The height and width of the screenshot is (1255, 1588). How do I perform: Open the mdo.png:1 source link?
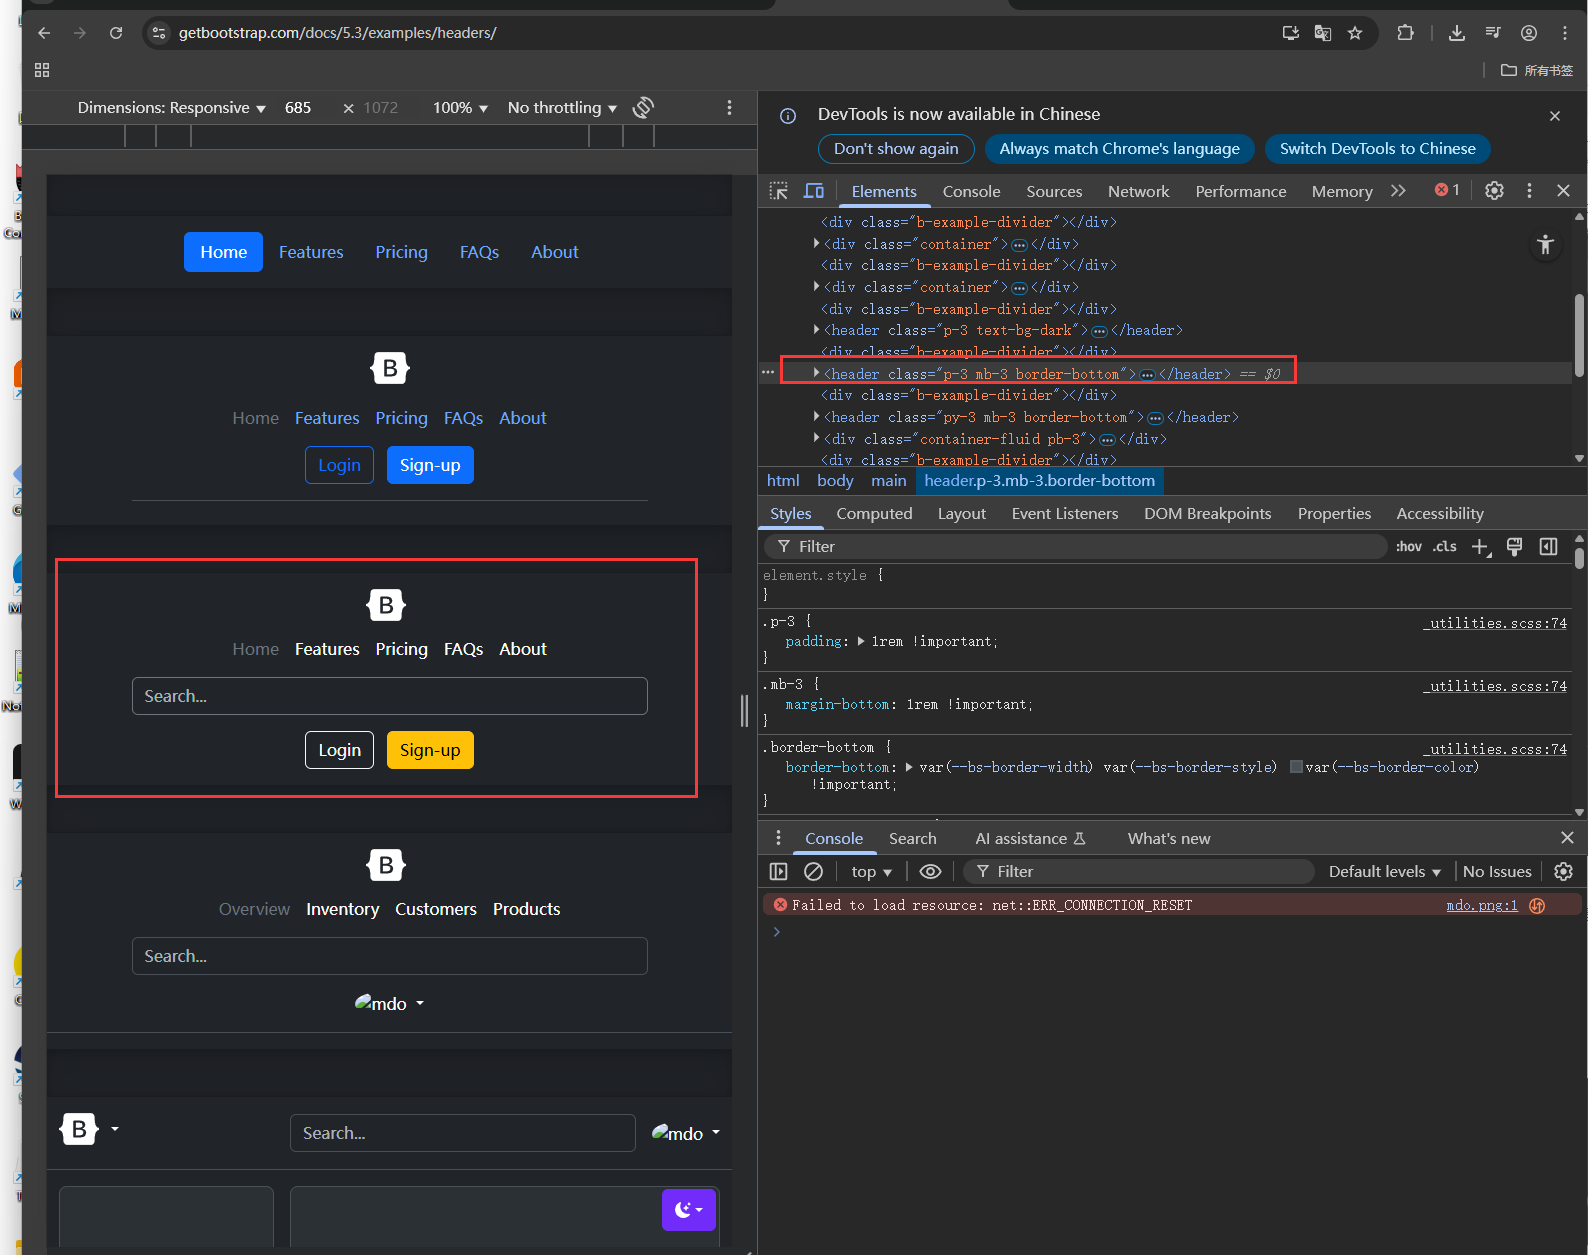pos(1482,905)
